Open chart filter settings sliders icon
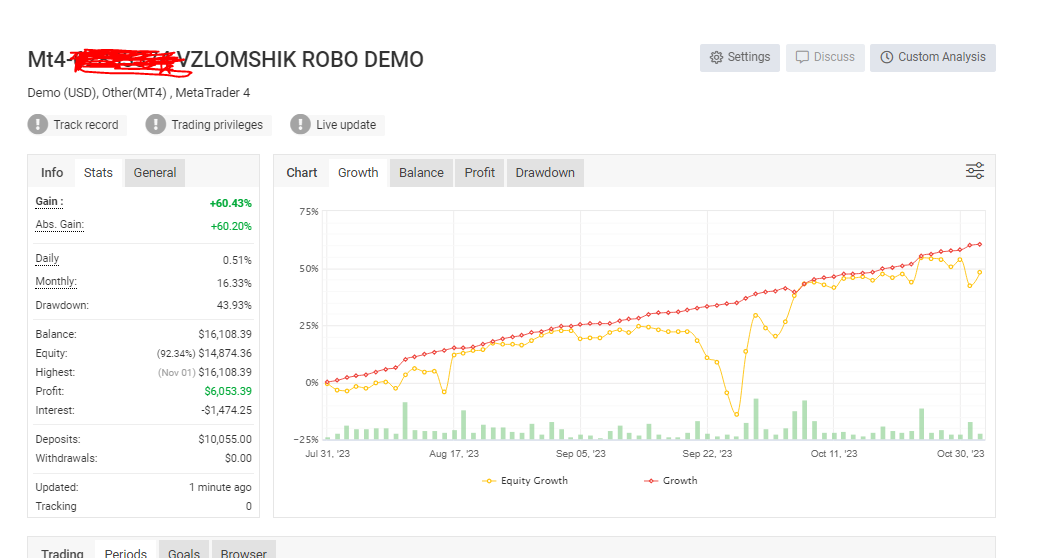Screen dimensions: 1062x558 click(x=975, y=171)
